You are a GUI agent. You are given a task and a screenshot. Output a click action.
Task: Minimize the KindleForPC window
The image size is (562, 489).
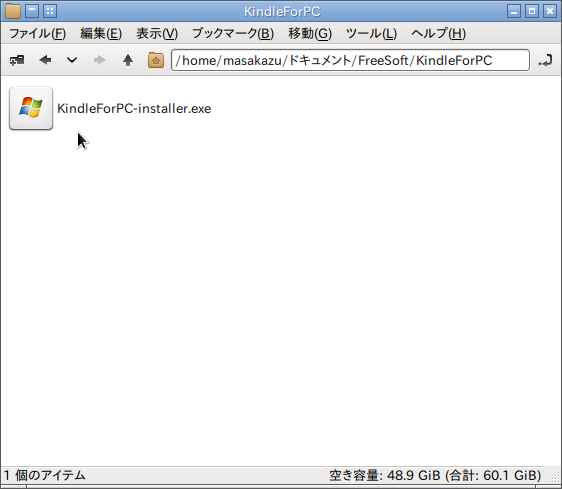tap(514, 11)
